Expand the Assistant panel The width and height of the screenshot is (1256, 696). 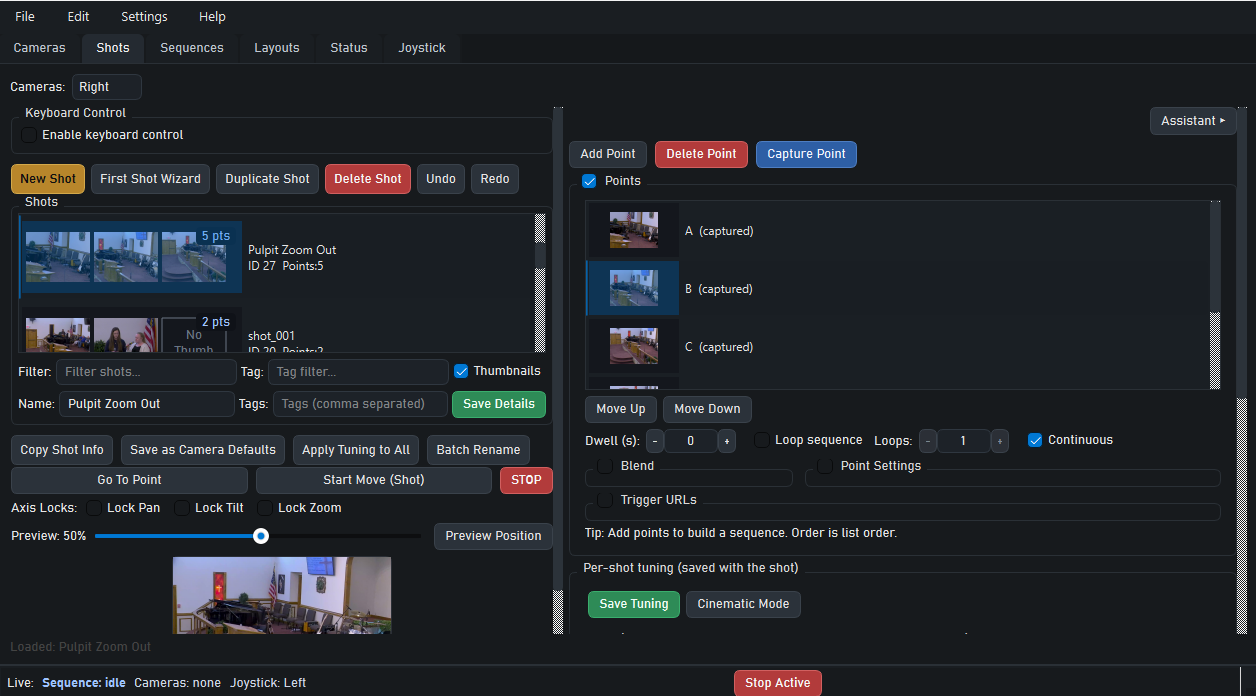(x=1192, y=120)
